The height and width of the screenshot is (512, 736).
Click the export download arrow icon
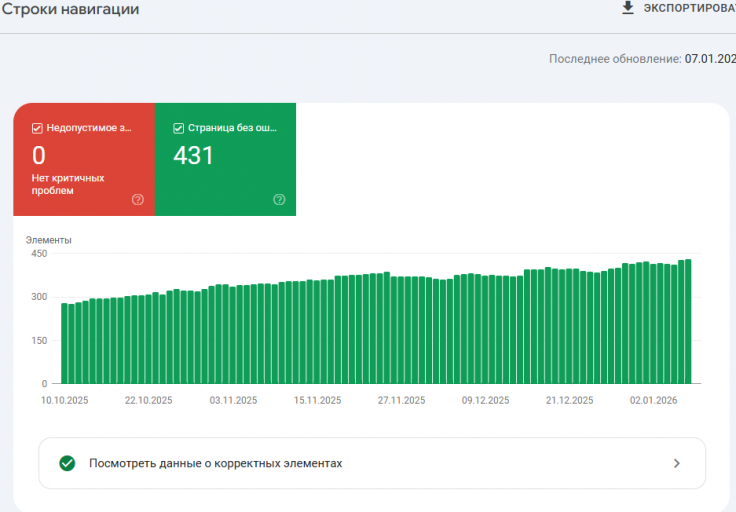628,8
